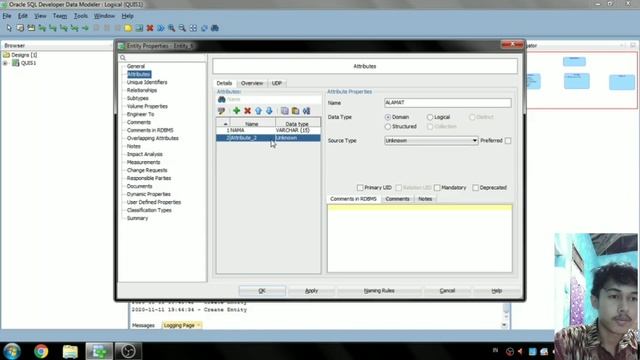The width and height of the screenshot is (640, 360).
Task: Remove selected attribute with red X
Action: (247, 111)
